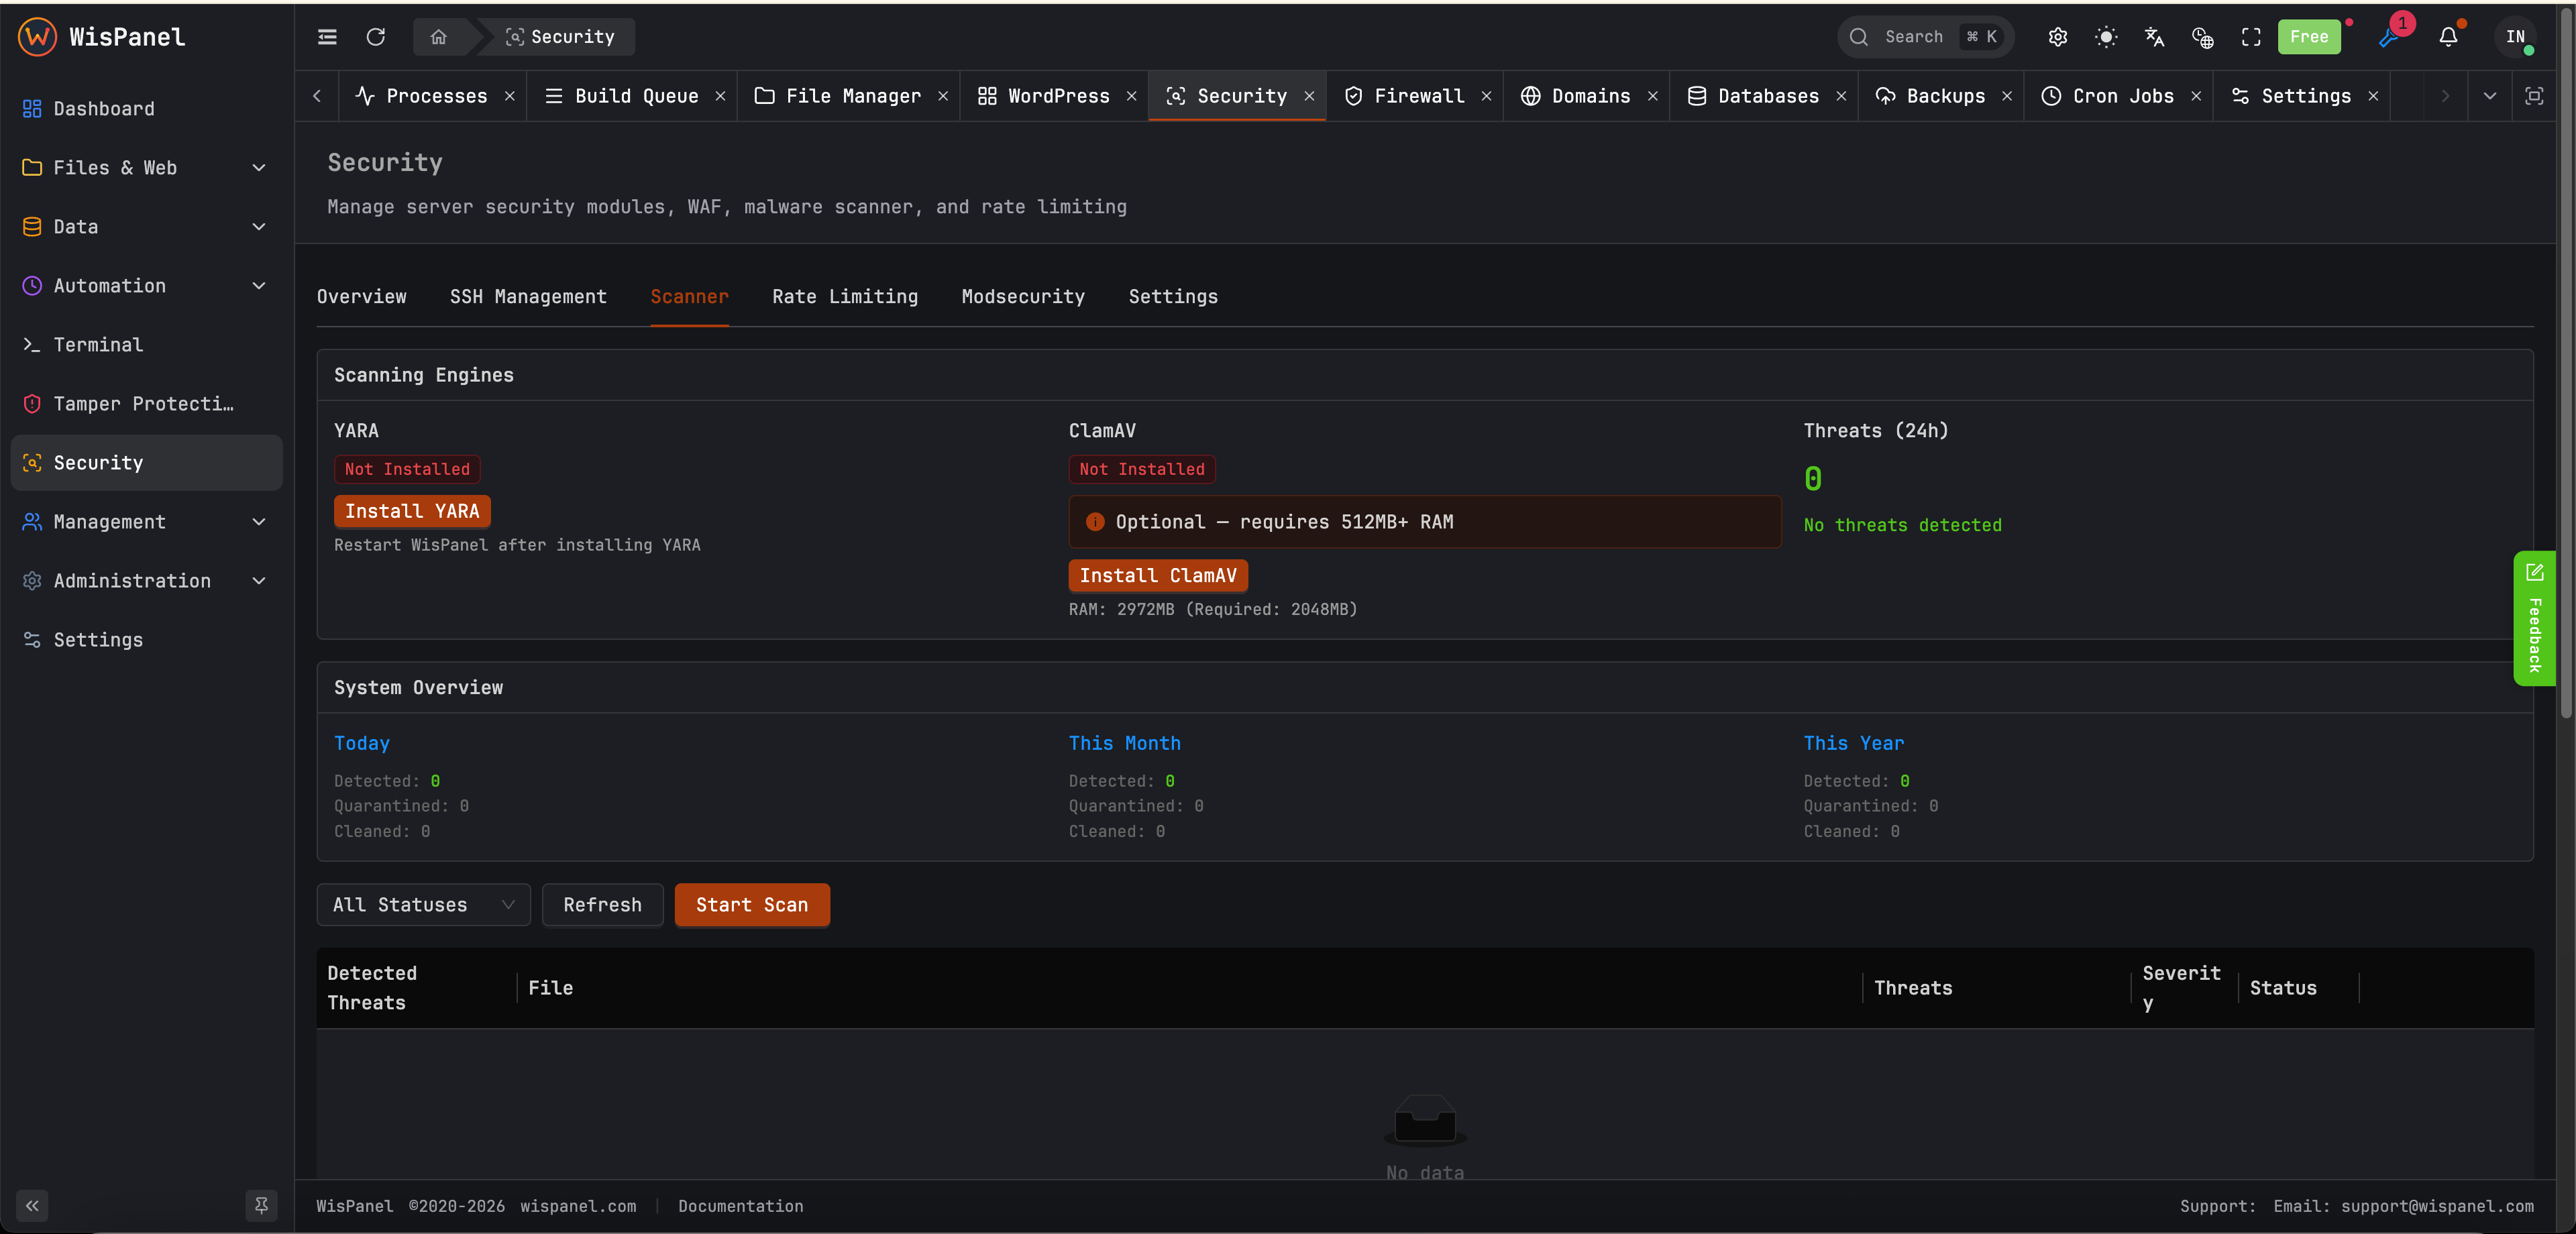Open Settings in the sidebar
The height and width of the screenshot is (1234, 2576).
[146, 640]
